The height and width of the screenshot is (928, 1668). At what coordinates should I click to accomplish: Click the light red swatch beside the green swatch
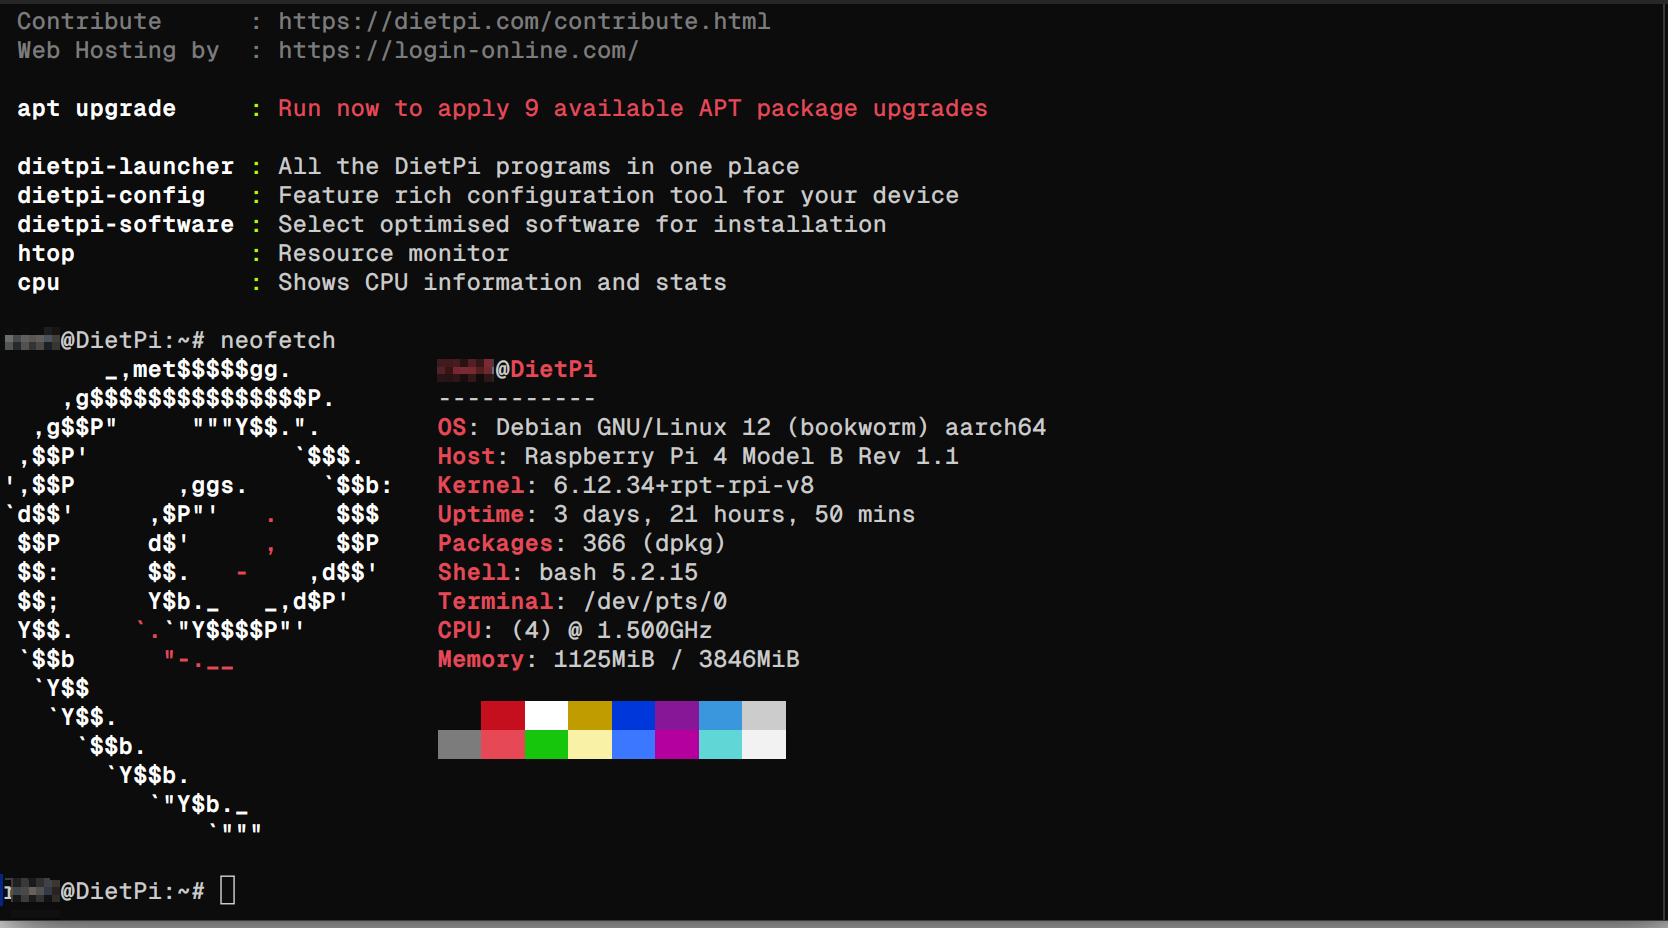pyautogui.click(x=503, y=744)
